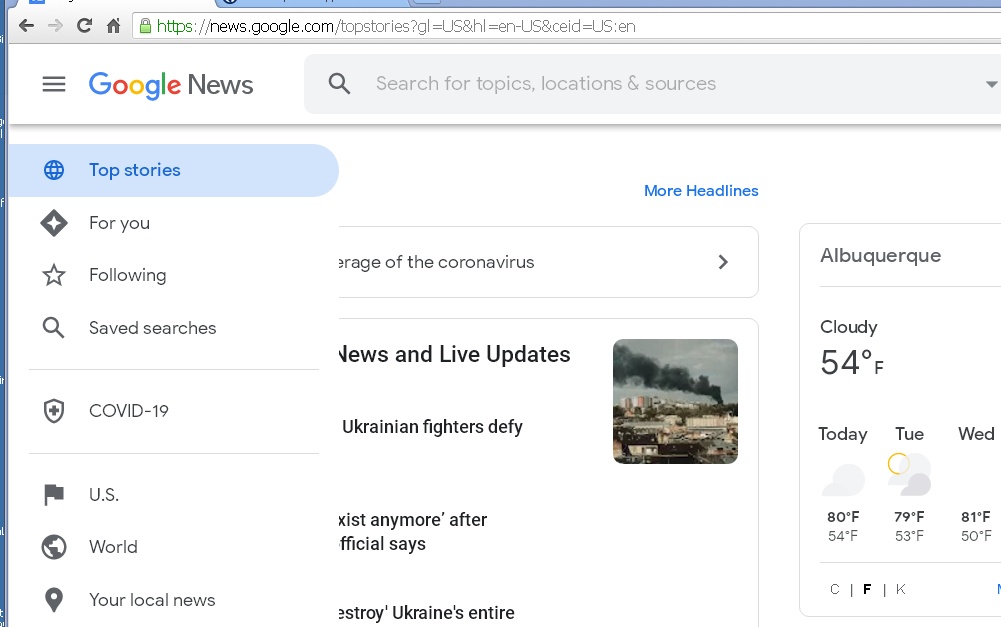Select the U.S. news section
1001x627 pixels.
(174, 495)
